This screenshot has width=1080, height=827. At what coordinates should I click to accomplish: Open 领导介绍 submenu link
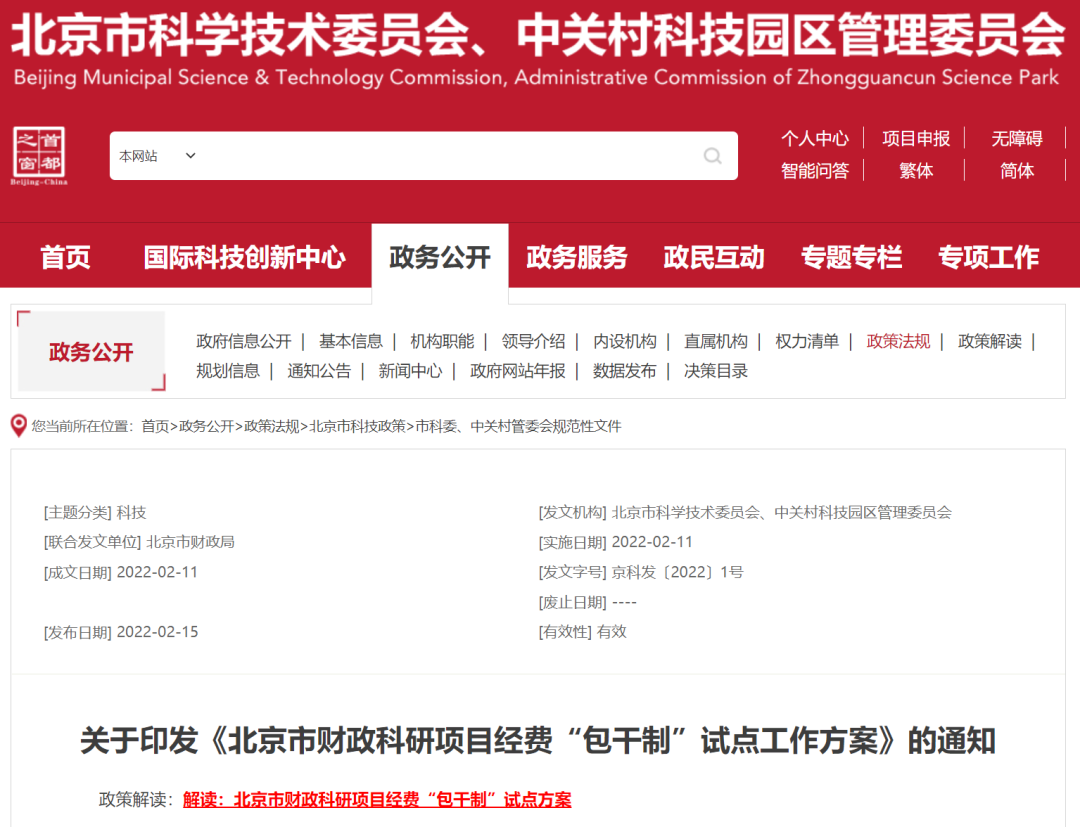click(x=533, y=341)
